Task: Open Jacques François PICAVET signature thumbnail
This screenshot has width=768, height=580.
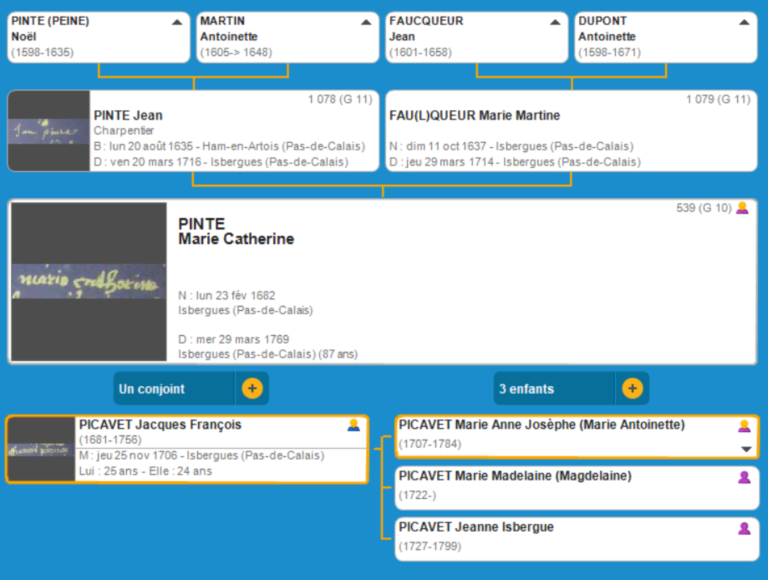Action: click(41, 450)
